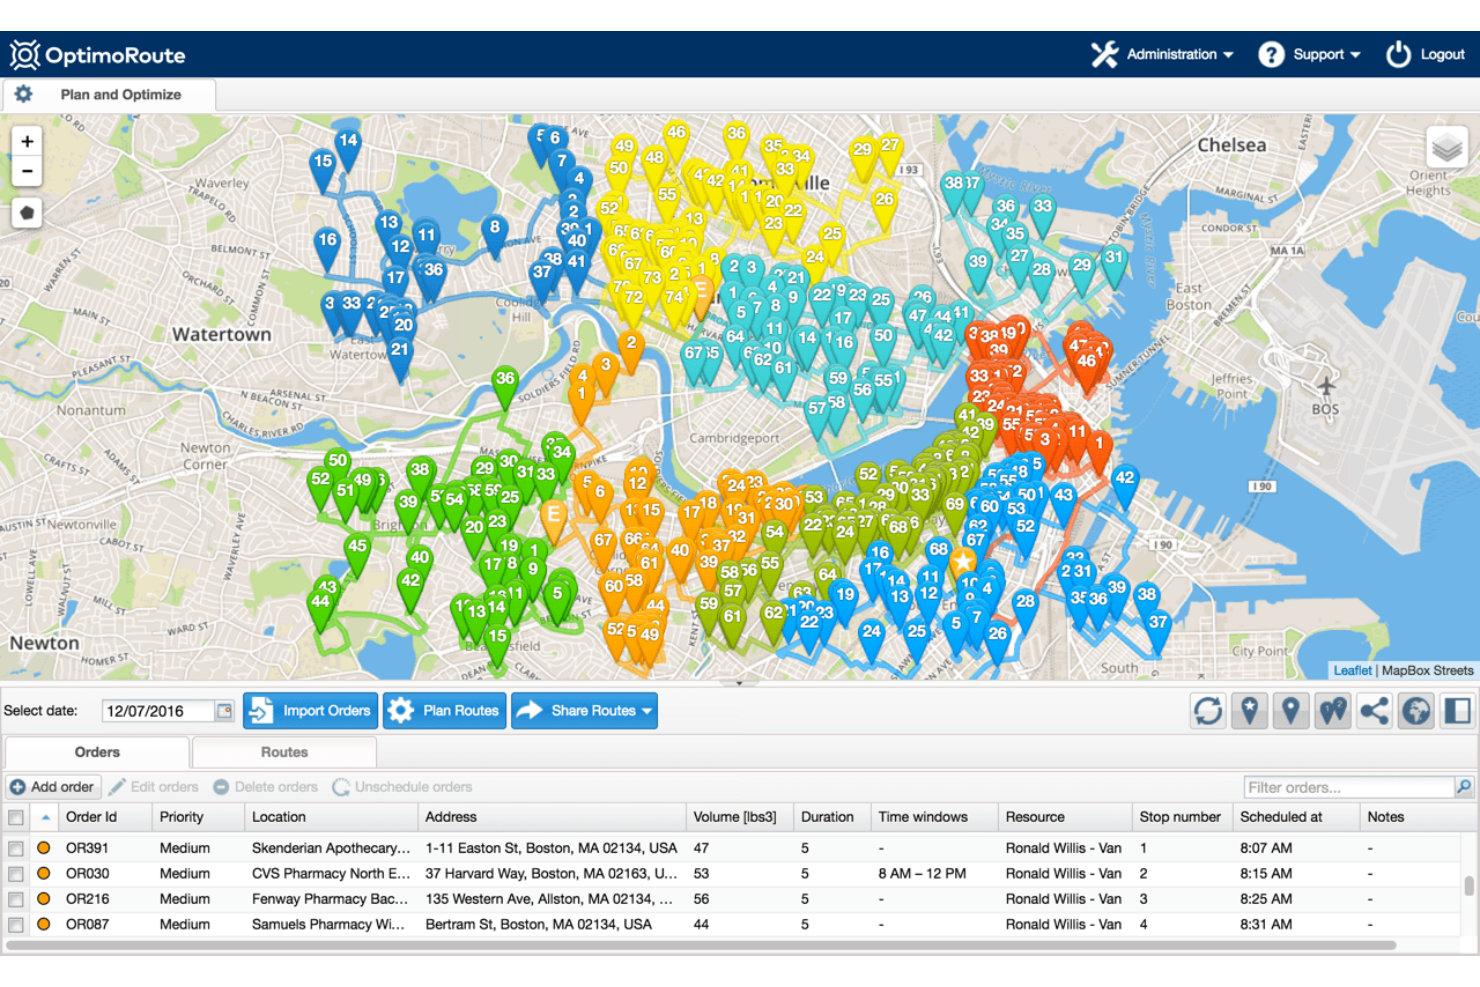The image size is (1480, 987).
Task: Toggle the select-all orders header checkbox
Action: click(x=16, y=818)
